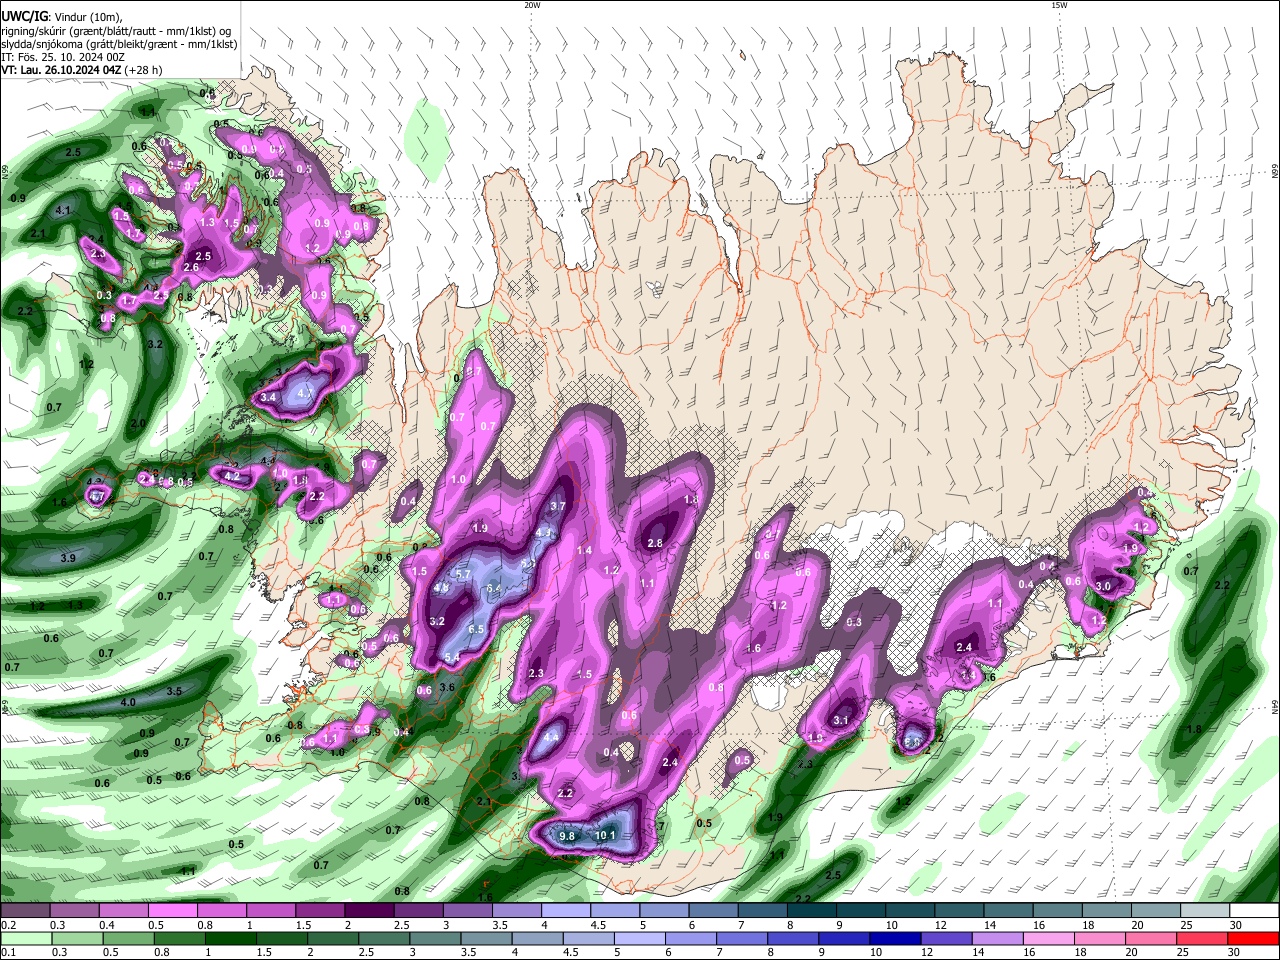The height and width of the screenshot is (960, 1280).
Task: Click the dark teal 8 mm snow swatch
Action: [x=810, y=911]
